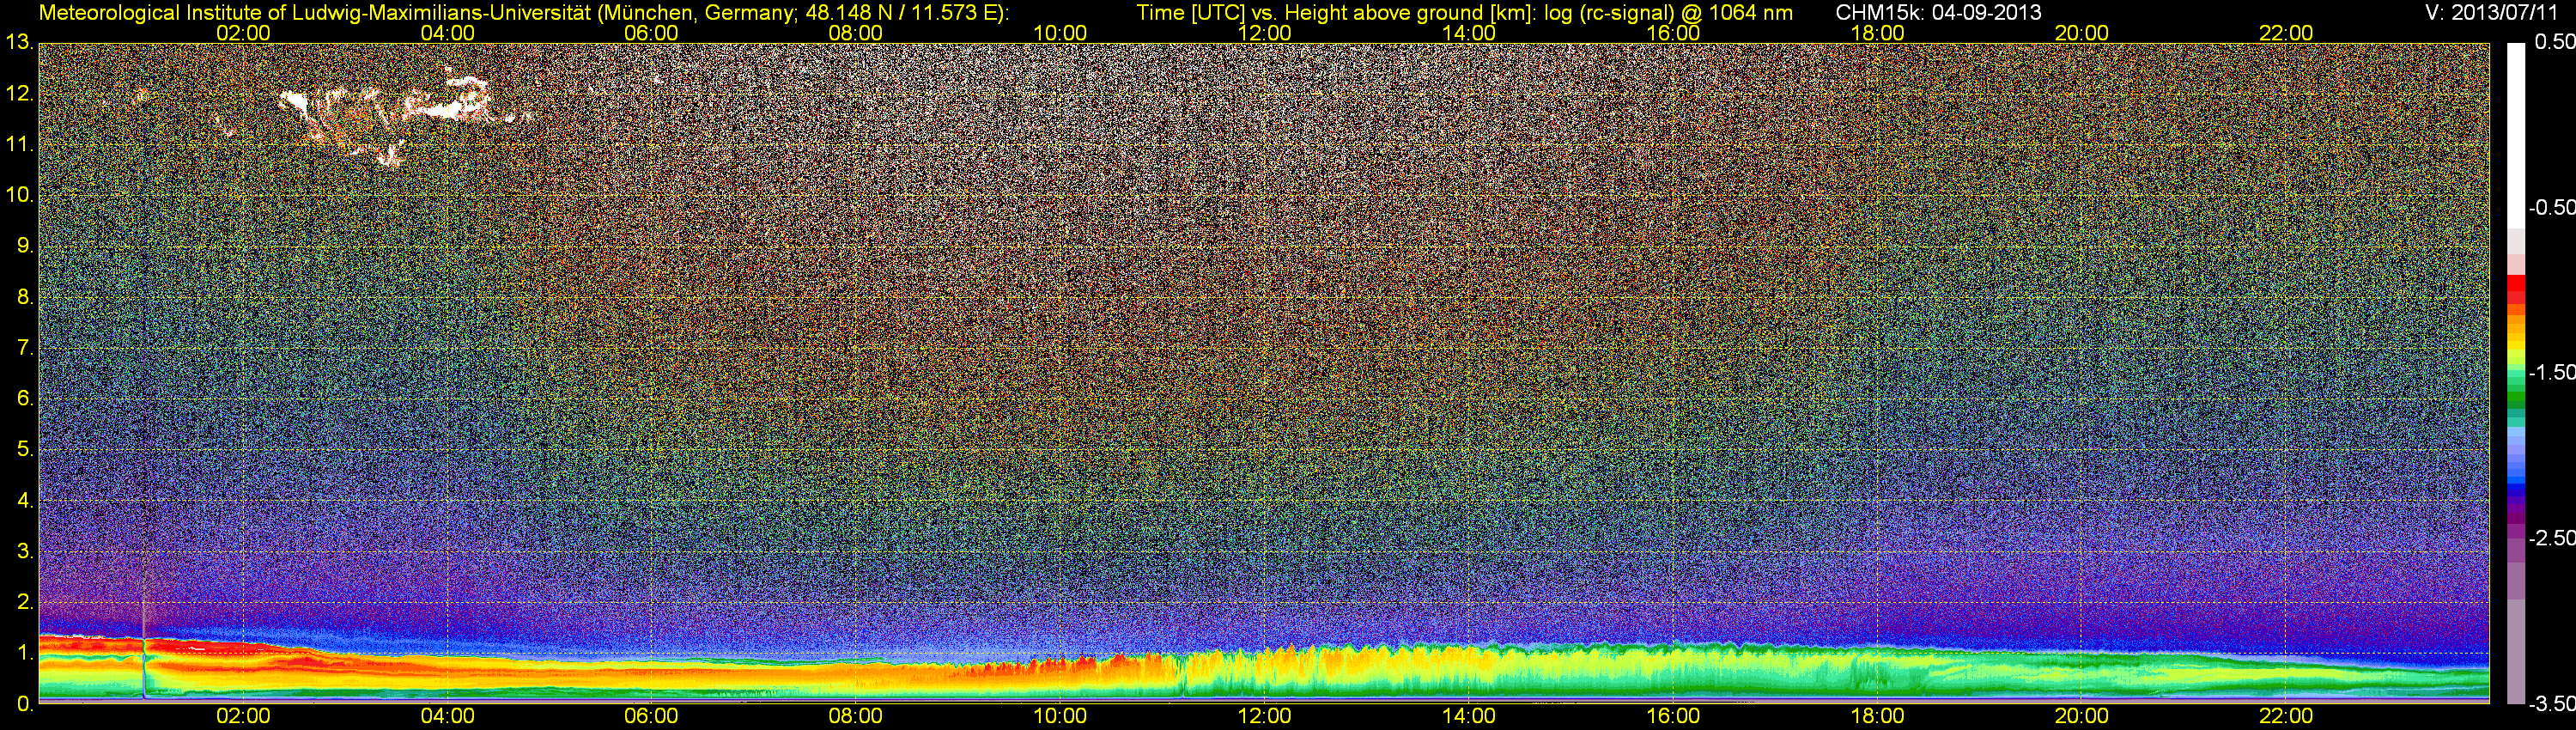Click the -1.50 colorbar value label
The width and height of the screenshot is (2576, 730).
[2551, 373]
